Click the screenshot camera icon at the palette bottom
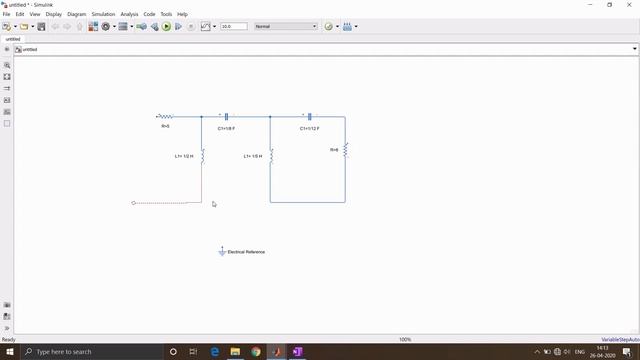 [7, 305]
